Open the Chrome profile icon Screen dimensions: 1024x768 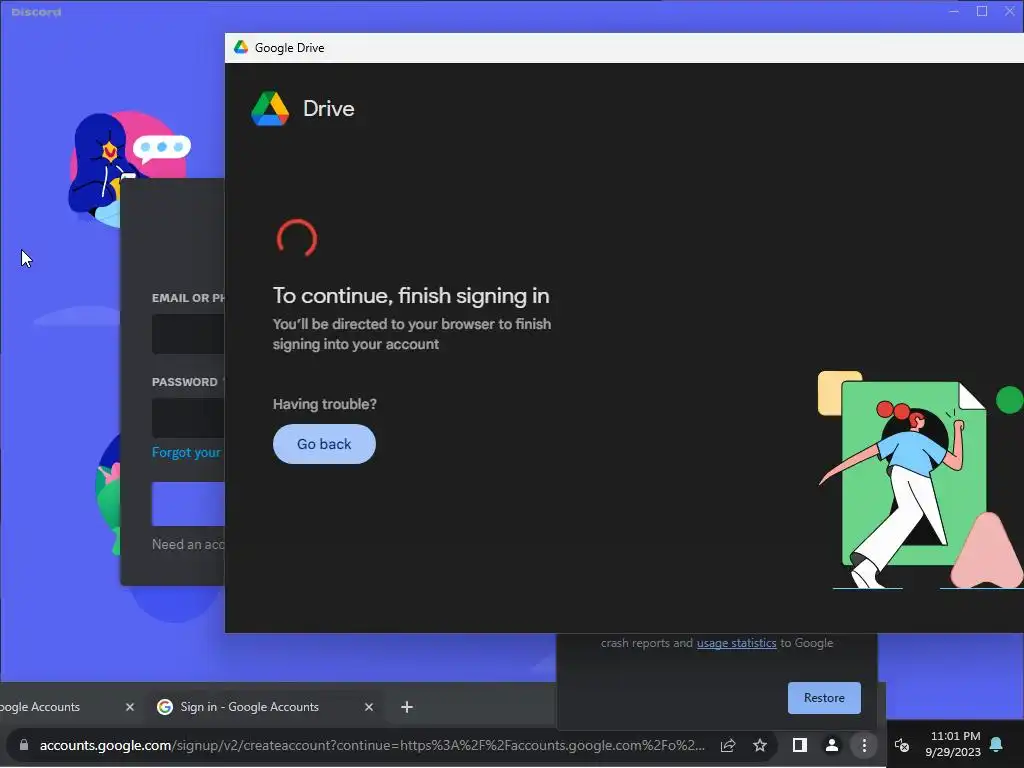click(831, 745)
